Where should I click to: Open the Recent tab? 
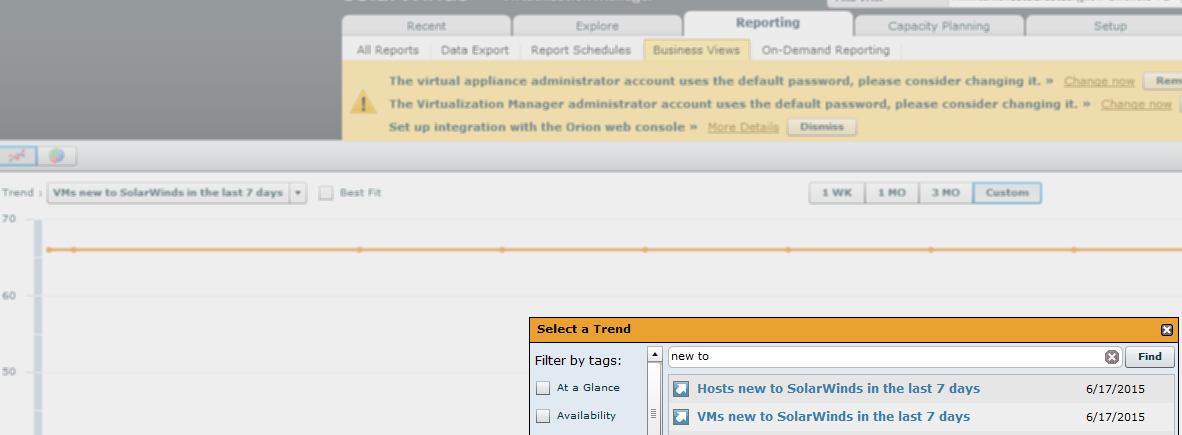pos(426,26)
